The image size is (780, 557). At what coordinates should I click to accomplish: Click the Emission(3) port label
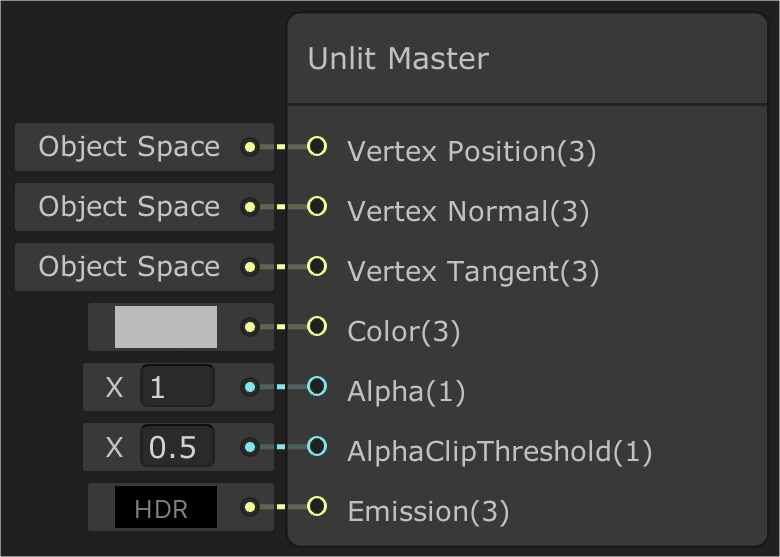tap(428, 512)
